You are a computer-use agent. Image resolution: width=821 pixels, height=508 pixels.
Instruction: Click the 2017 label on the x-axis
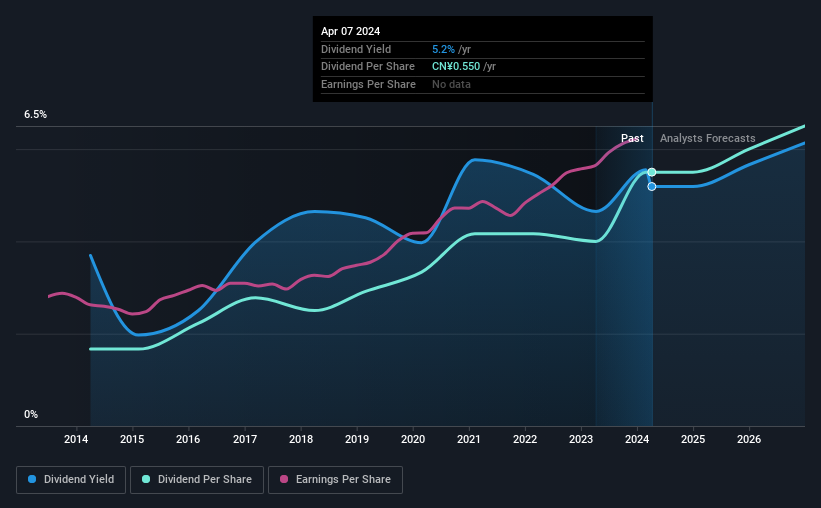[x=245, y=439]
